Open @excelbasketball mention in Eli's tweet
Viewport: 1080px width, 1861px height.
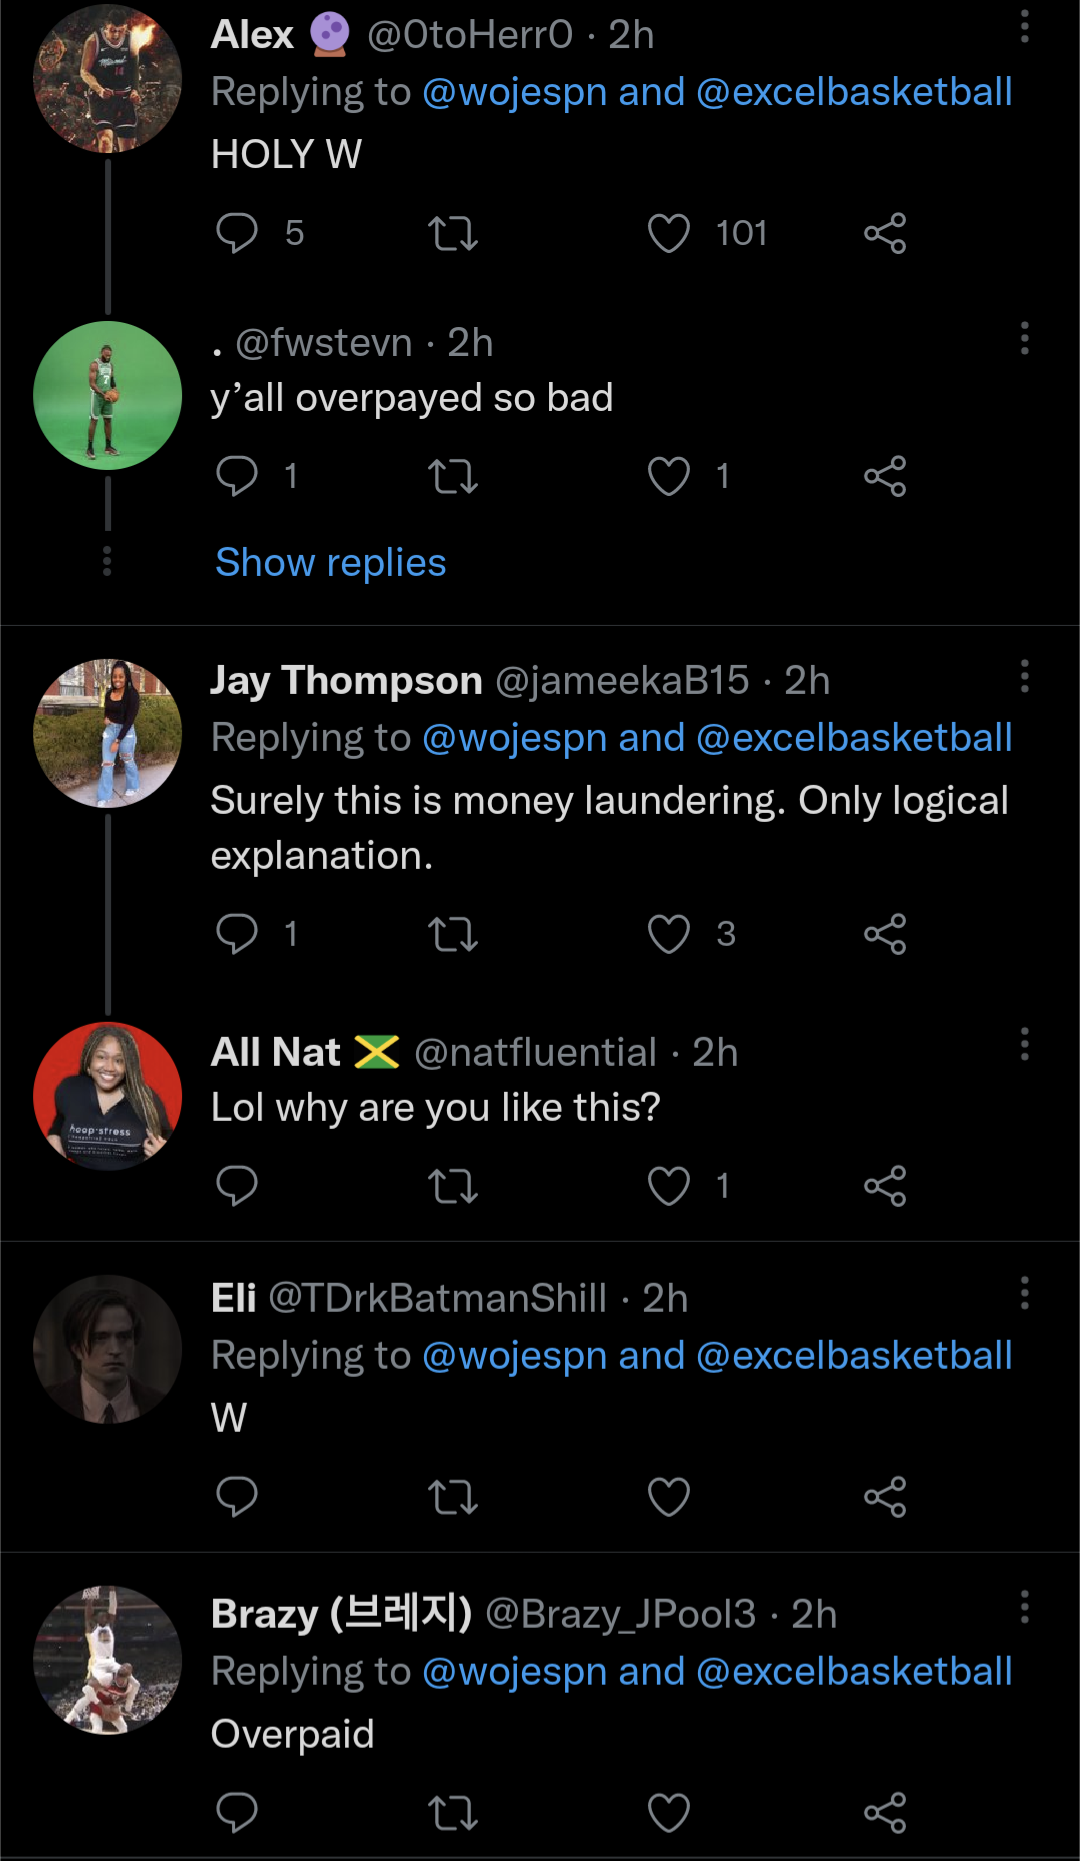click(854, 1356)
